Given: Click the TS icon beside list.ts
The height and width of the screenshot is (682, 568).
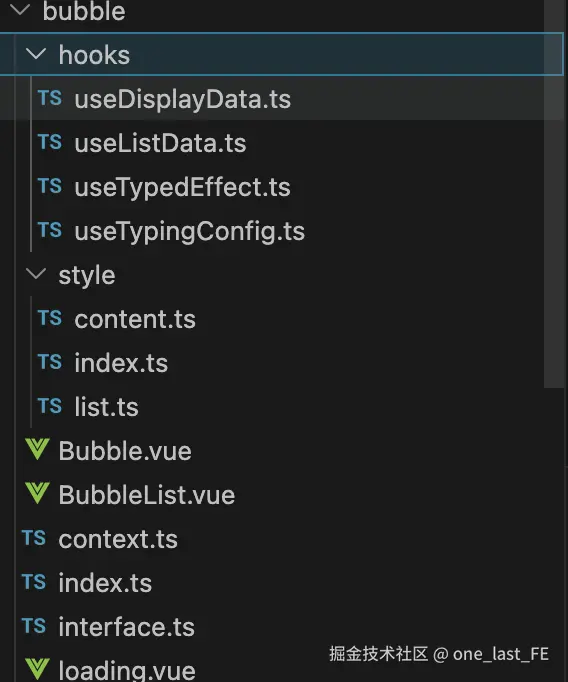Looking at the screenshot, I should [x=50, y=406].
